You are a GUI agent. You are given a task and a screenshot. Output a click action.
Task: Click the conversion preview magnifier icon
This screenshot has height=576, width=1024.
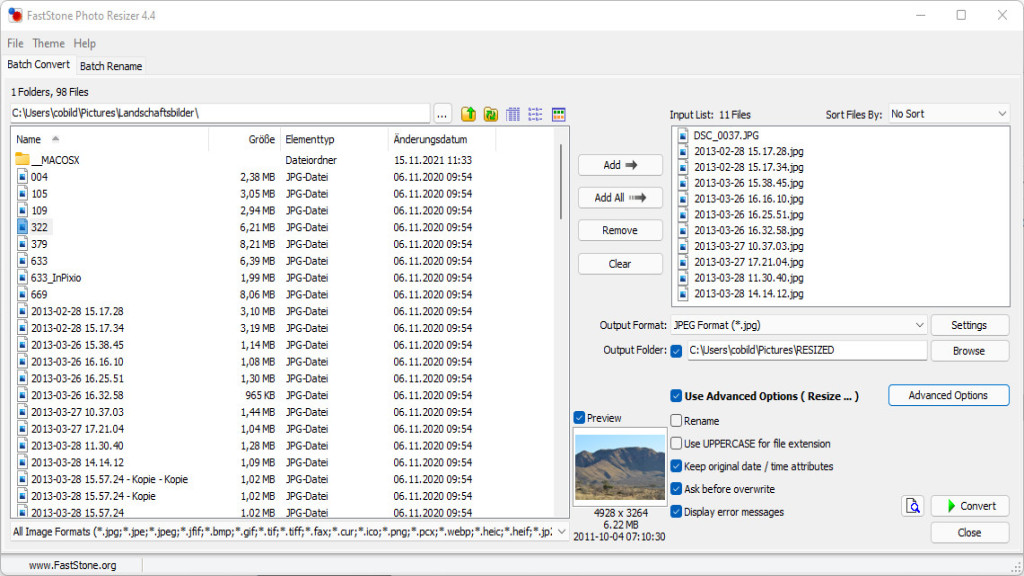click(x=911, y=506)
